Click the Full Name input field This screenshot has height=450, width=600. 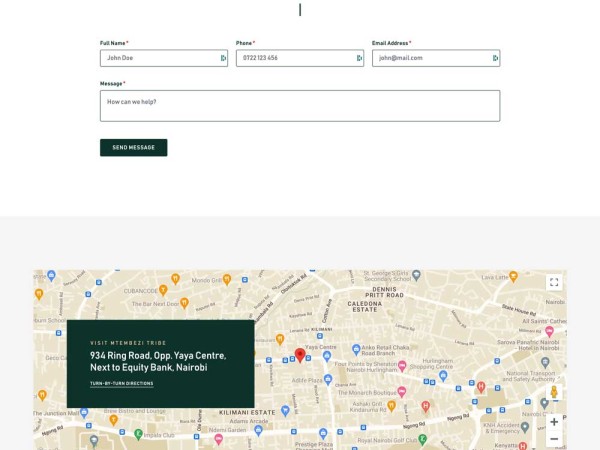click(164, 58)
